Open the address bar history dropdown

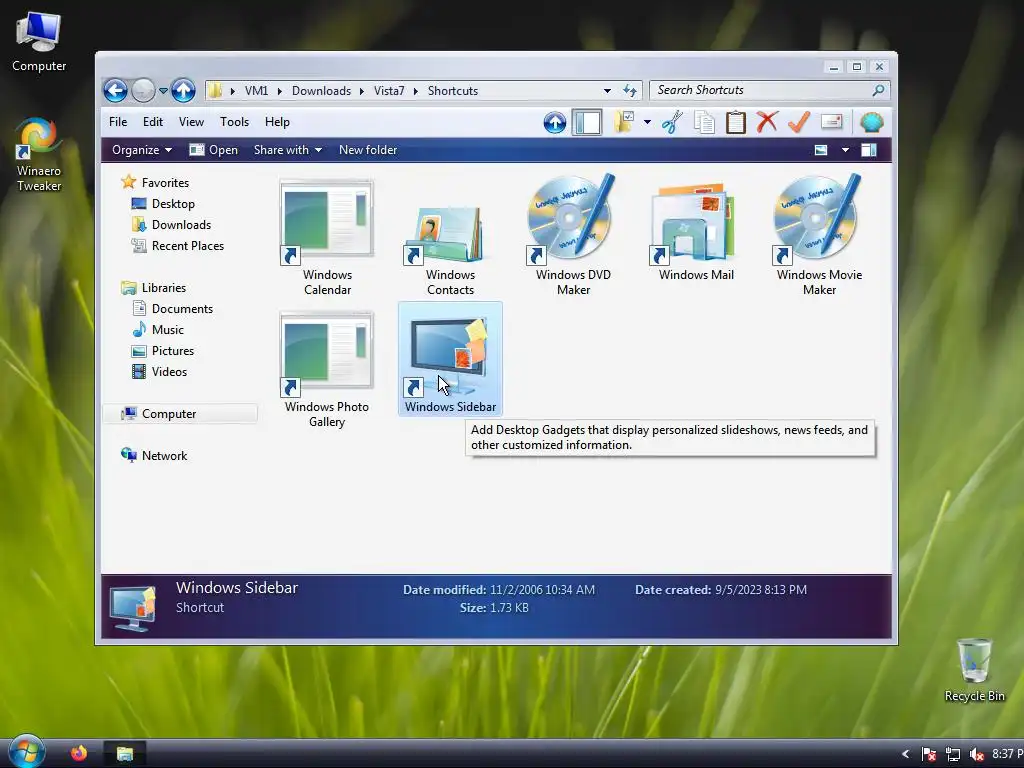tap(607, 91)
